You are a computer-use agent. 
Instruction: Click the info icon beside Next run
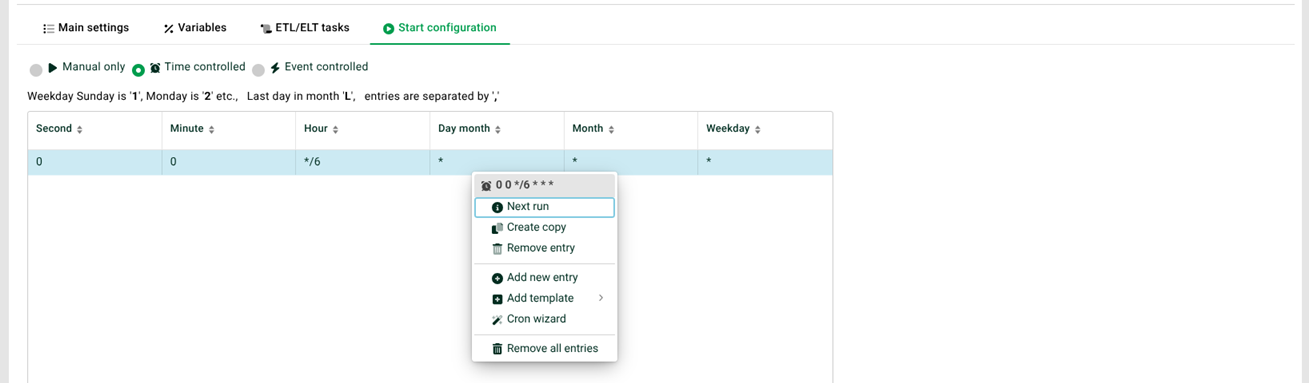coord(497,207)
